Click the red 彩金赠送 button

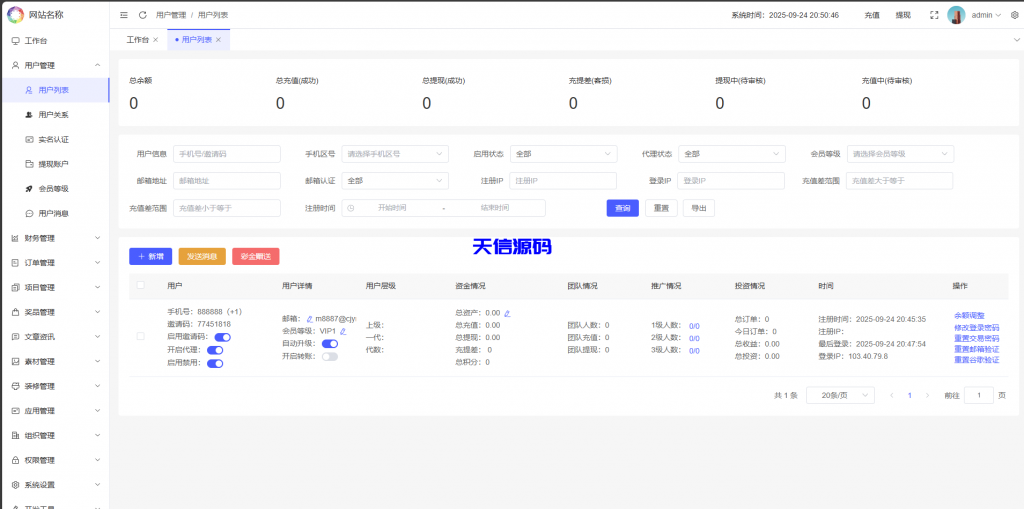[256, 257]
